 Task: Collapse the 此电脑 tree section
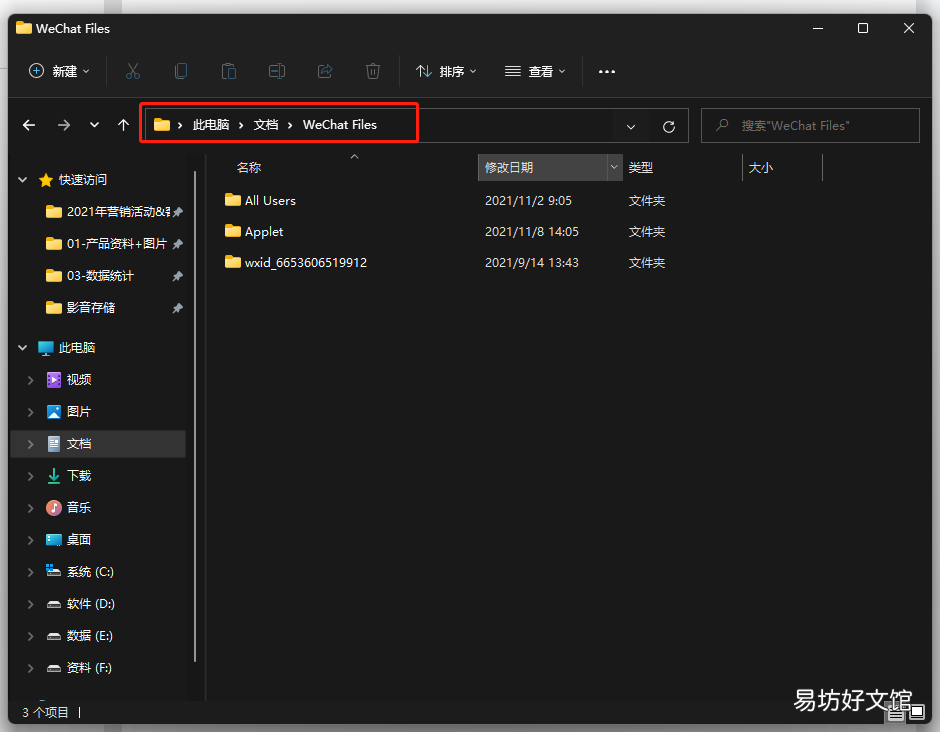[23, 347]
